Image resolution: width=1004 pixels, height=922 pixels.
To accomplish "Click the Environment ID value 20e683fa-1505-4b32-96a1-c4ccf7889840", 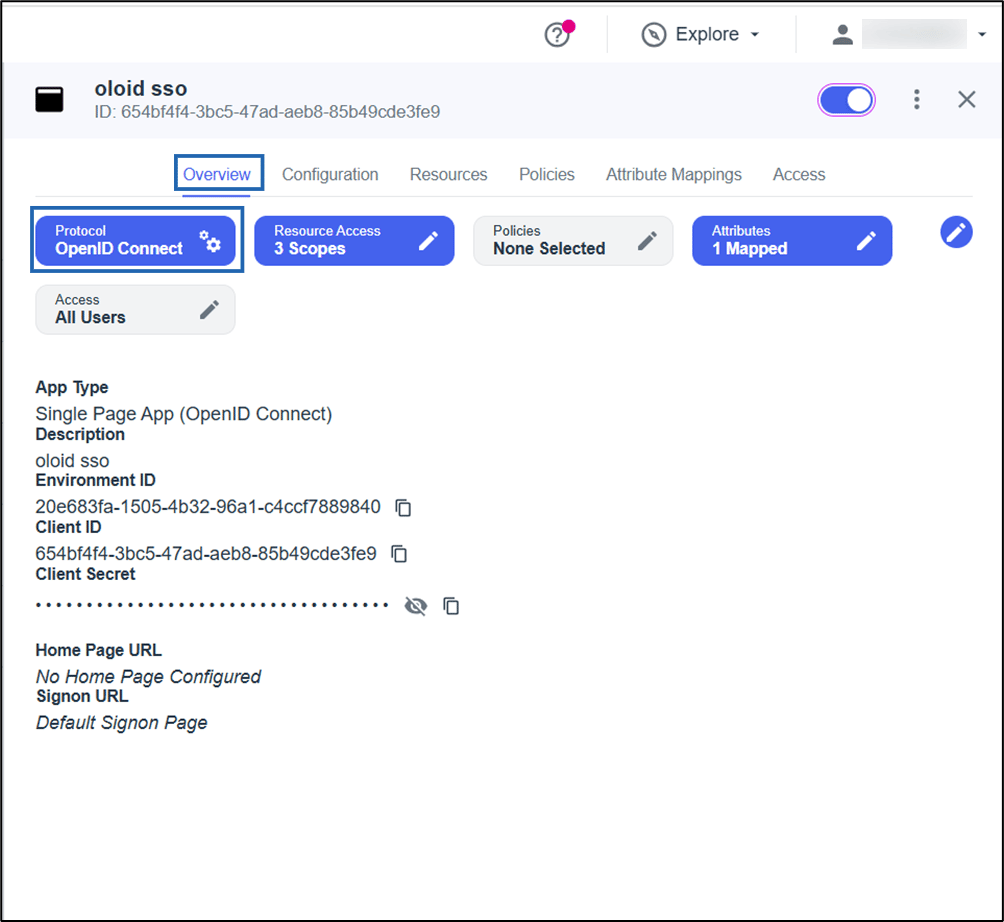I will click(208, 507).
